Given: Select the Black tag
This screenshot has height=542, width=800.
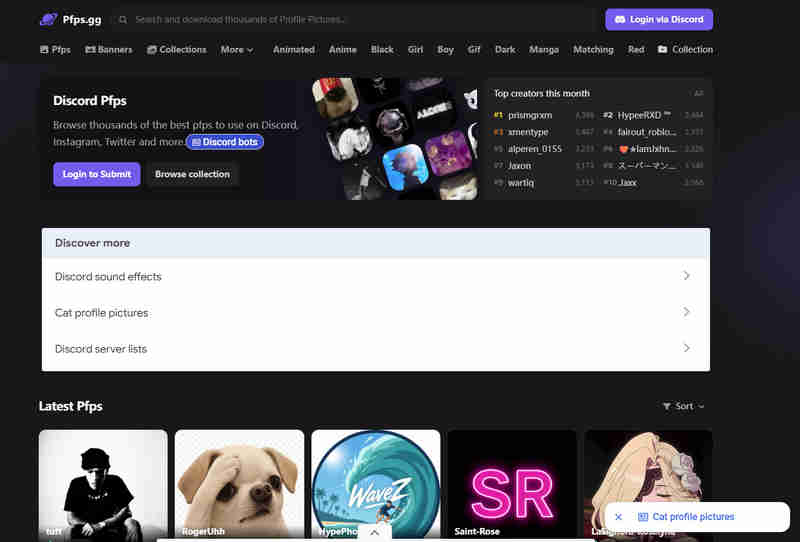Looking at the screenshot, I should click(x=382, y=50).
